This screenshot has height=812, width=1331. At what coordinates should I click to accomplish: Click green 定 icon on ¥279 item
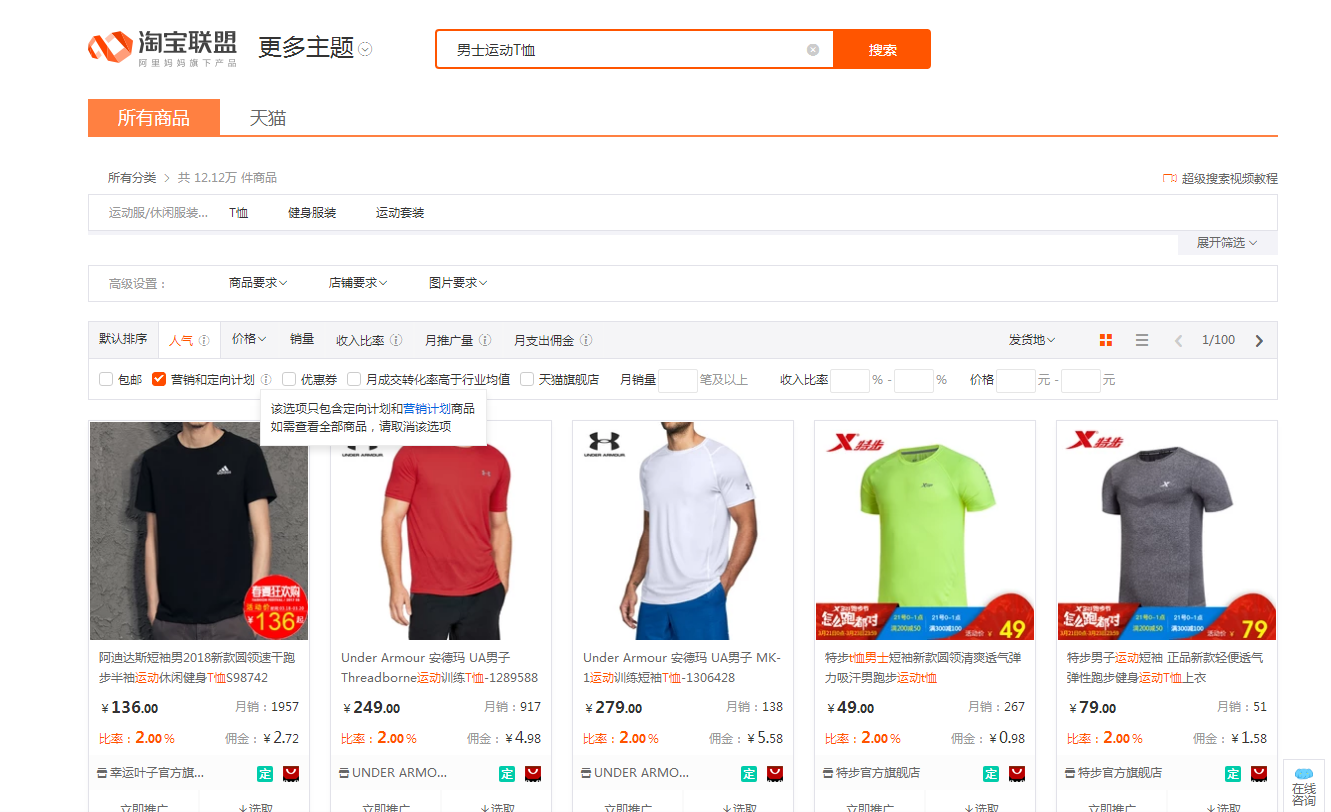point(749,773)
